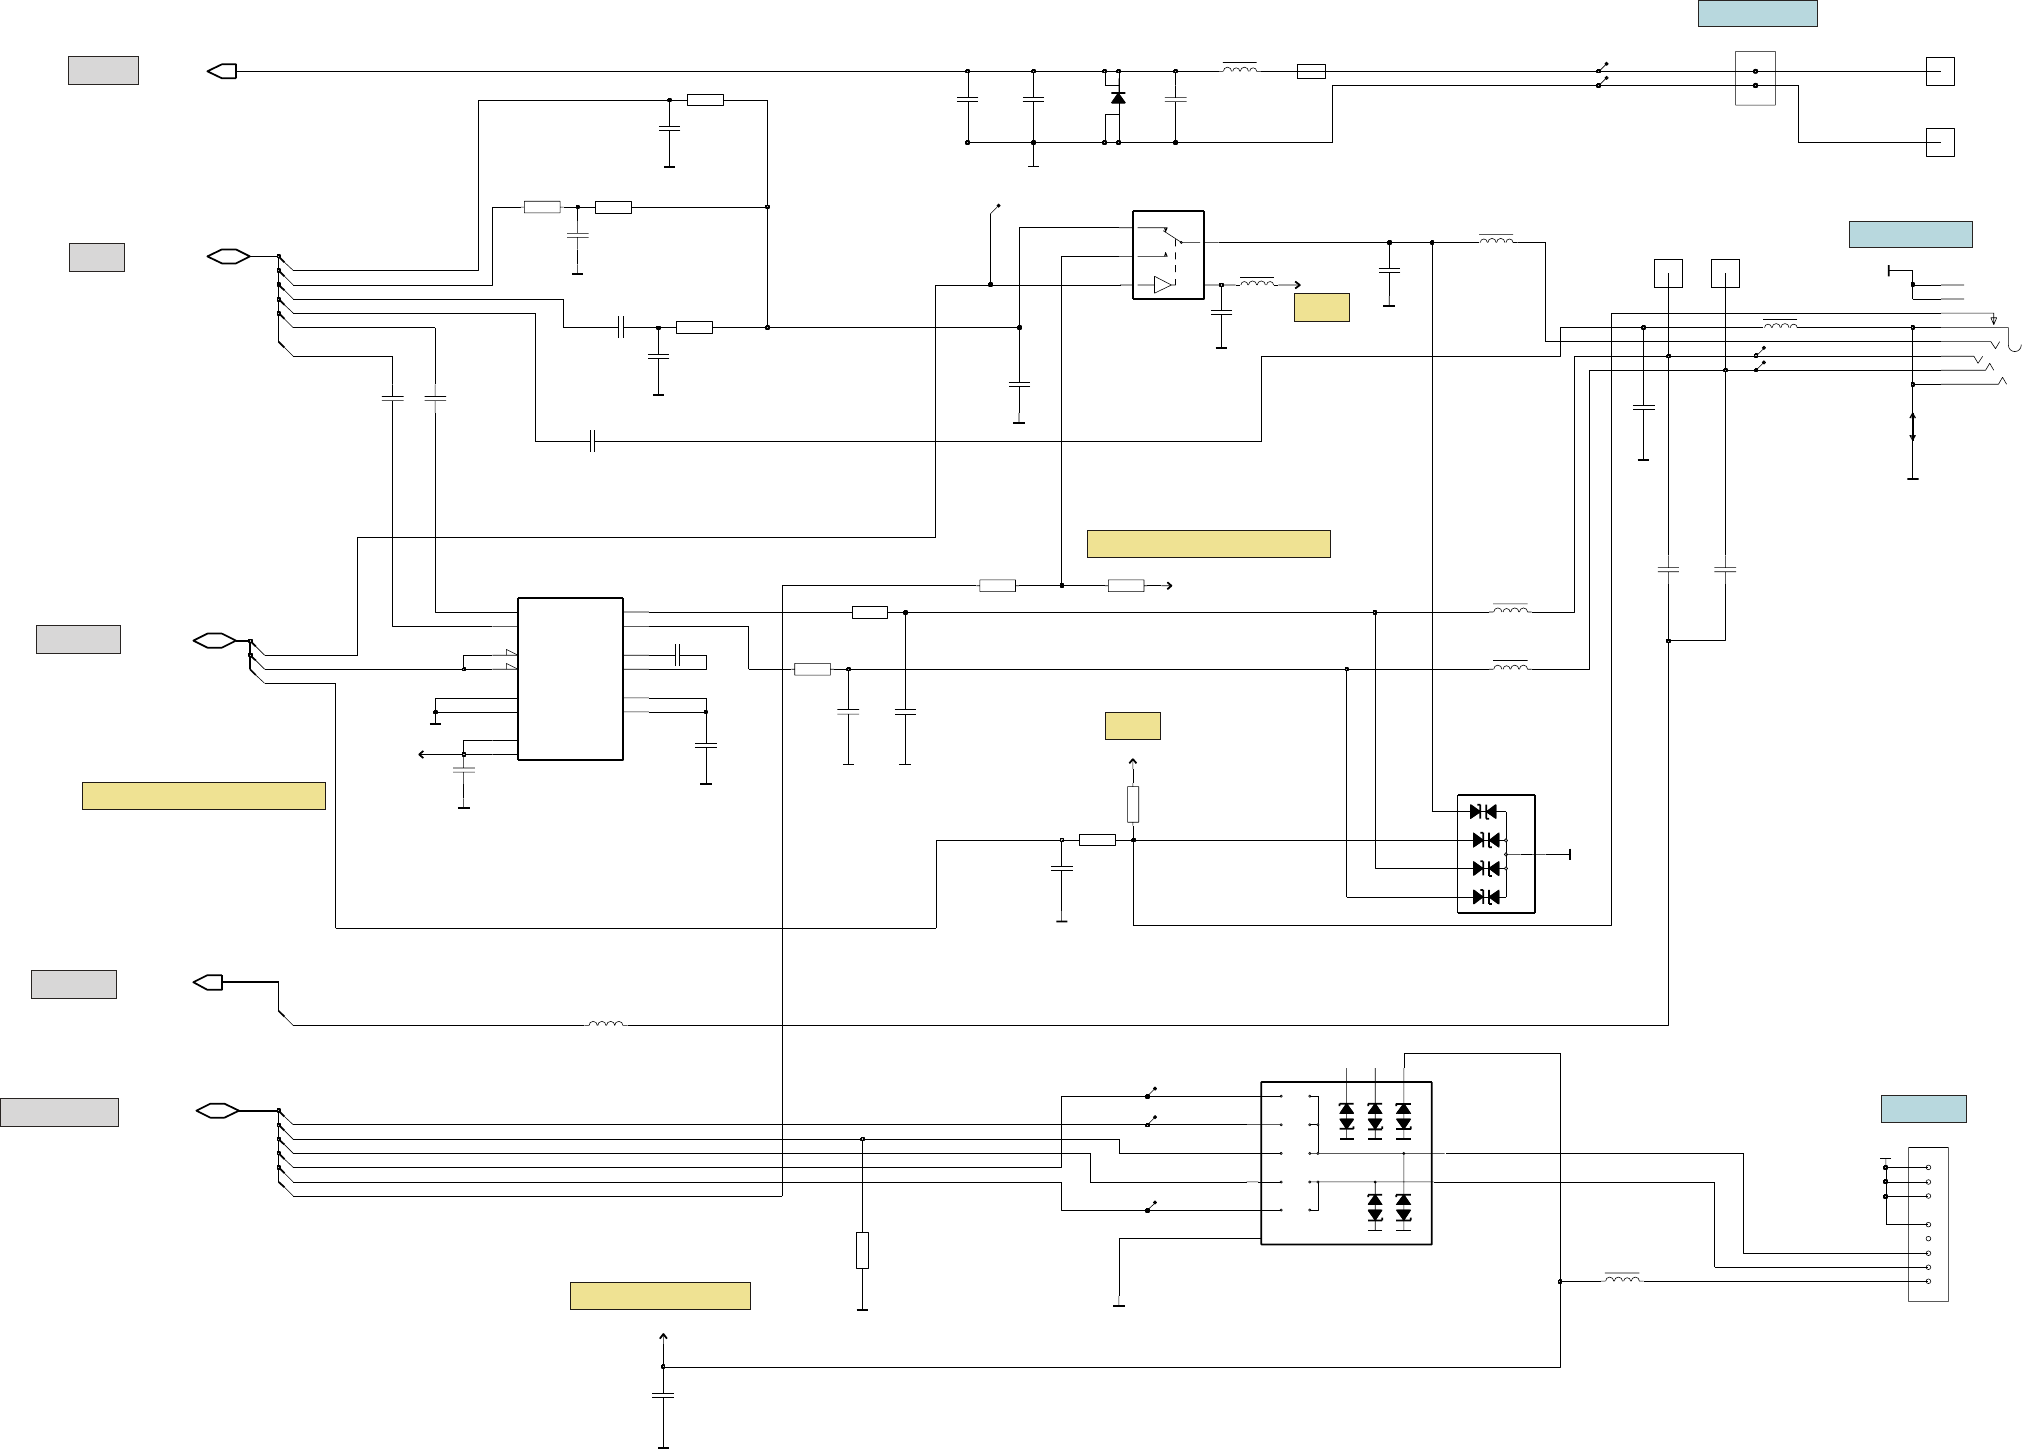Viewport: 2022px width, 1449px height.
Task: Click the yellow note box at the bottom center
Action: [x=660, y=1296]
